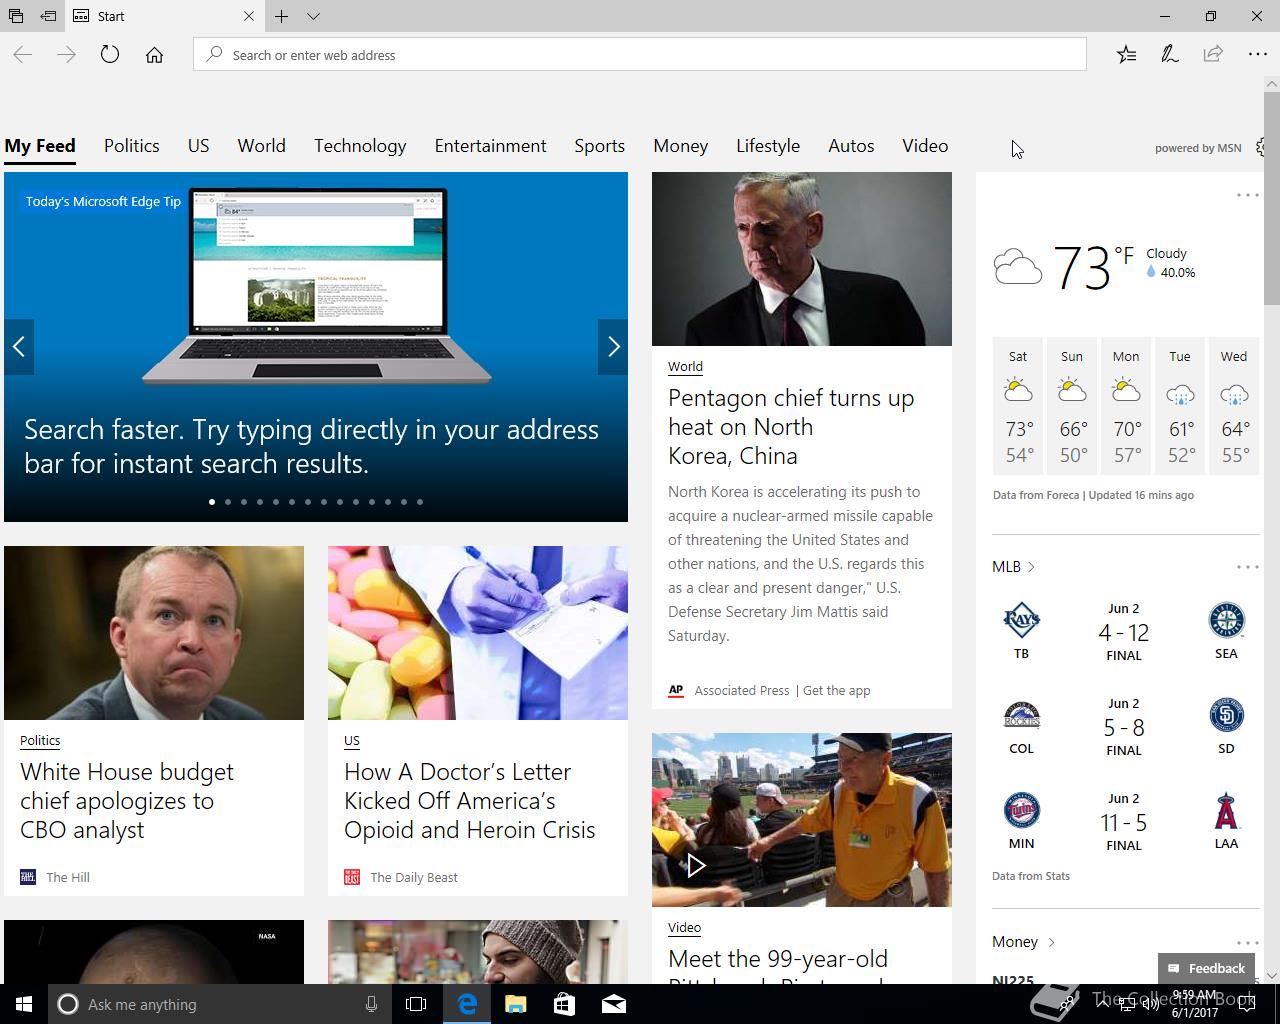Image resolution: width=1280 pixels, height=1024 pixels.
Task: Open the weather card options menu
Action: tap(1247, 195)
